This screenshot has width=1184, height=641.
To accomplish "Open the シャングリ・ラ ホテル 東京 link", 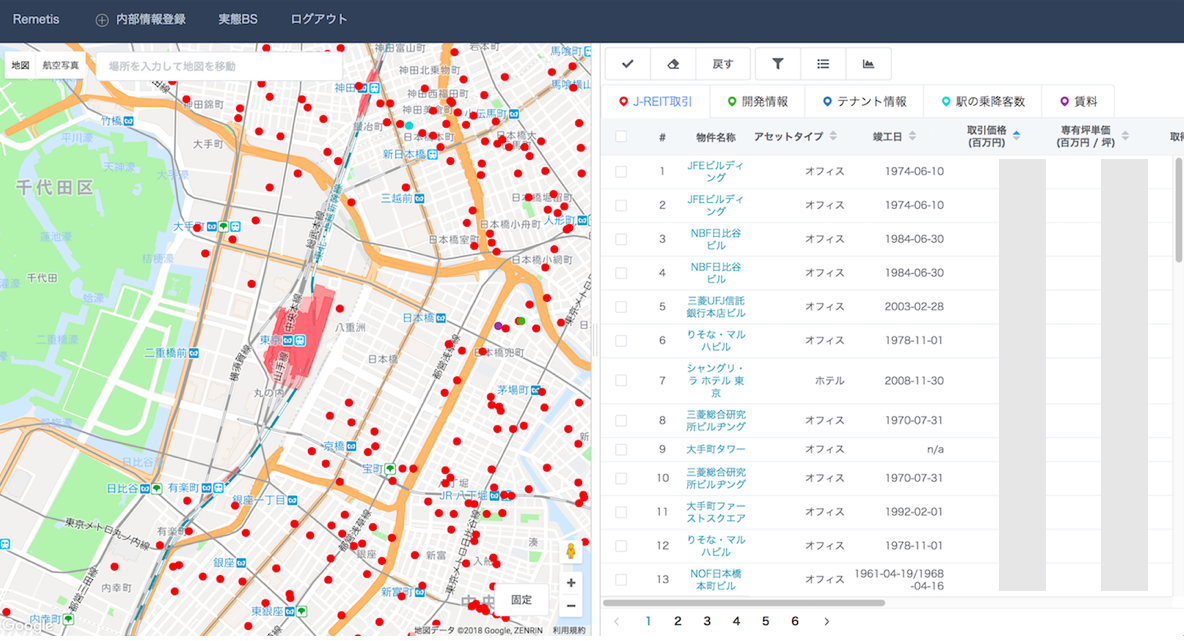I will coord(715,381).
